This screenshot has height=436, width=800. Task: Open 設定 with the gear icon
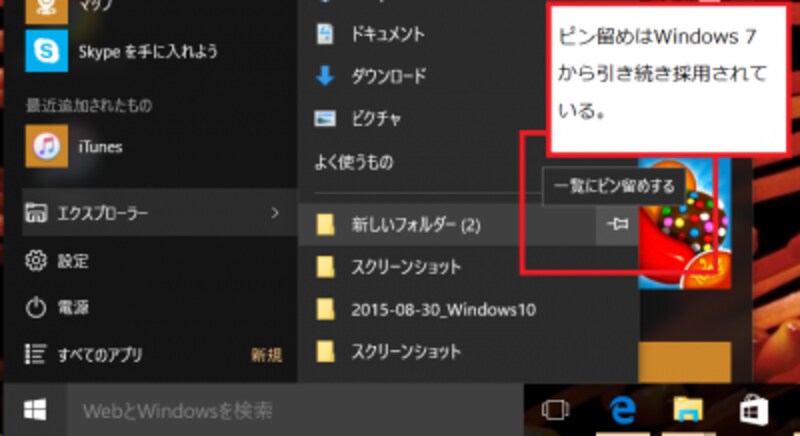(x=36, y=261)
